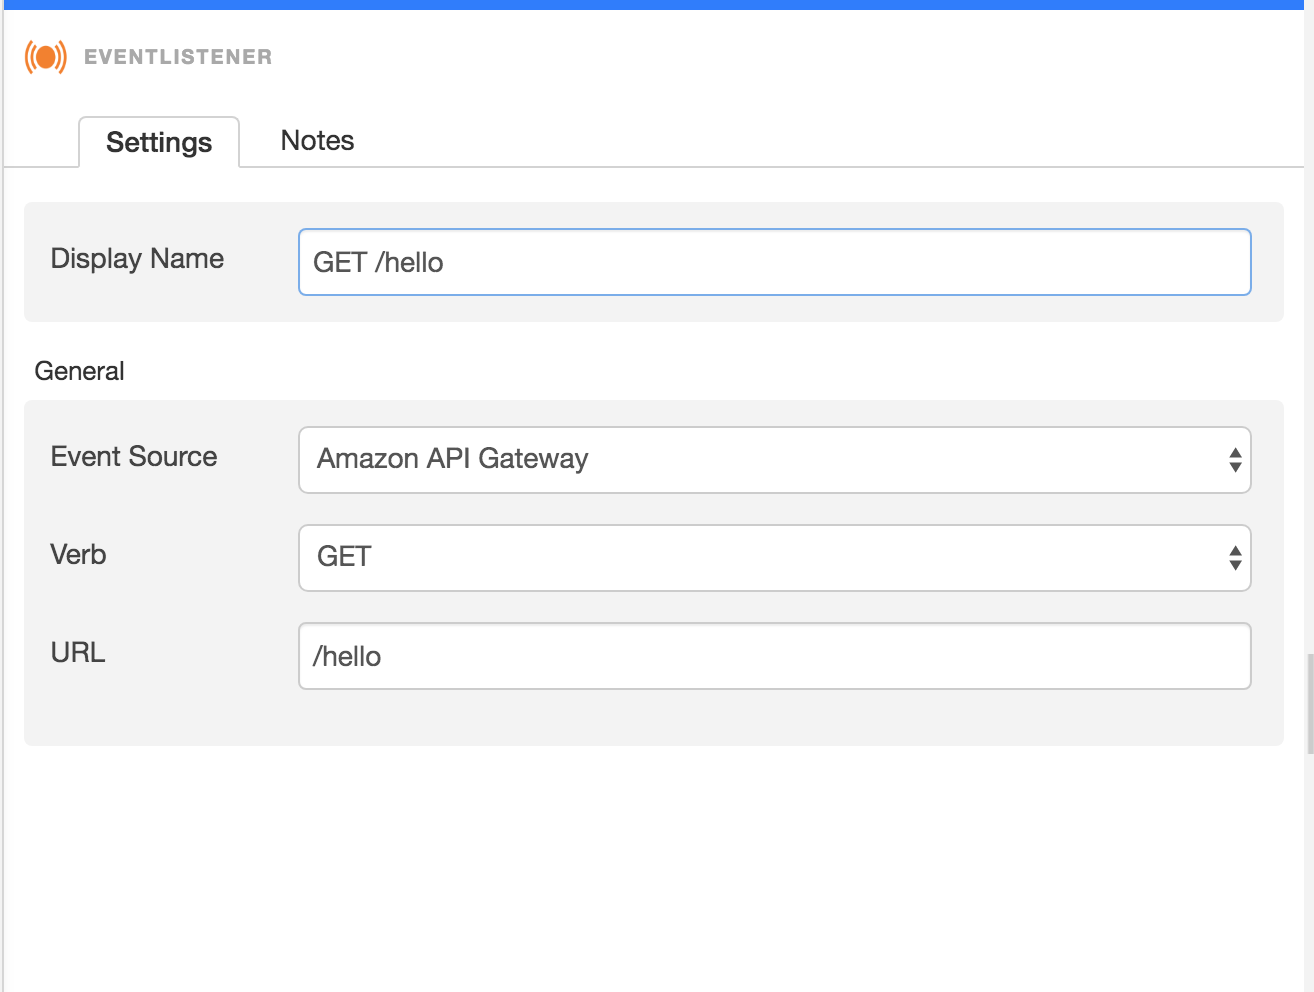Click the EVENTLISTENER header title
Screen dimensions: 1314x992
[178, 57]
